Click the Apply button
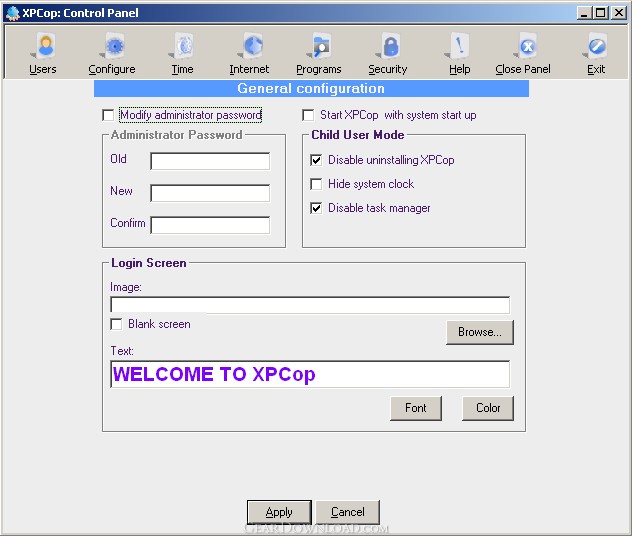 [x=279, y=512]
